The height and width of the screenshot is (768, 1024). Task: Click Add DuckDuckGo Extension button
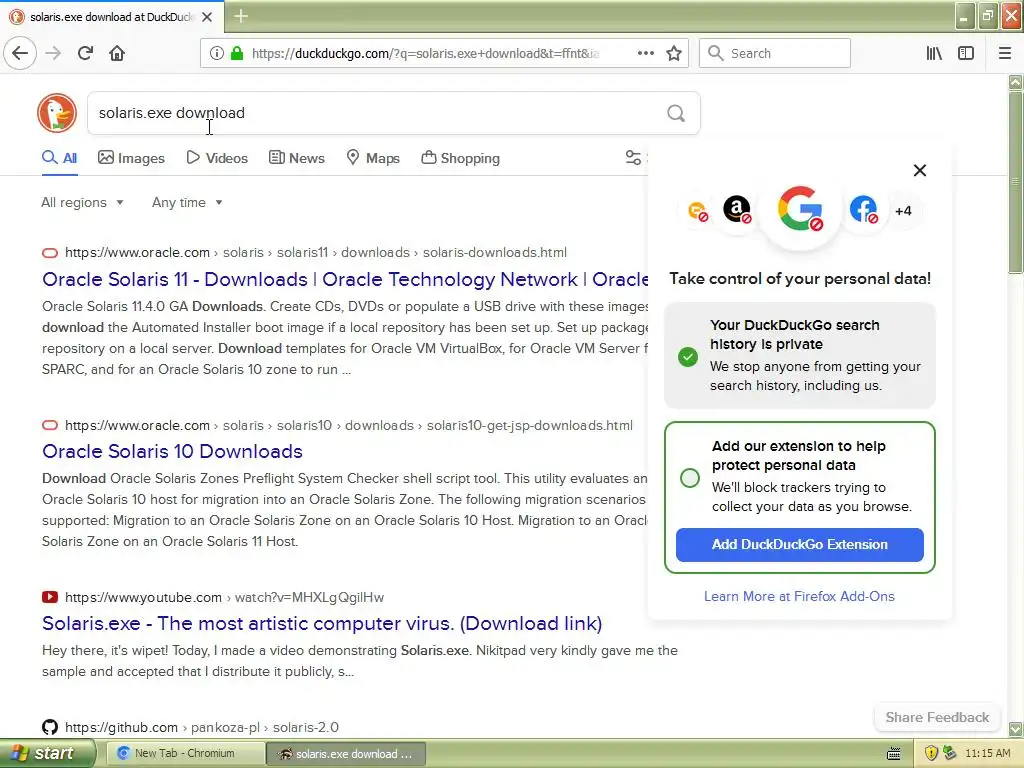coord(799,545)
